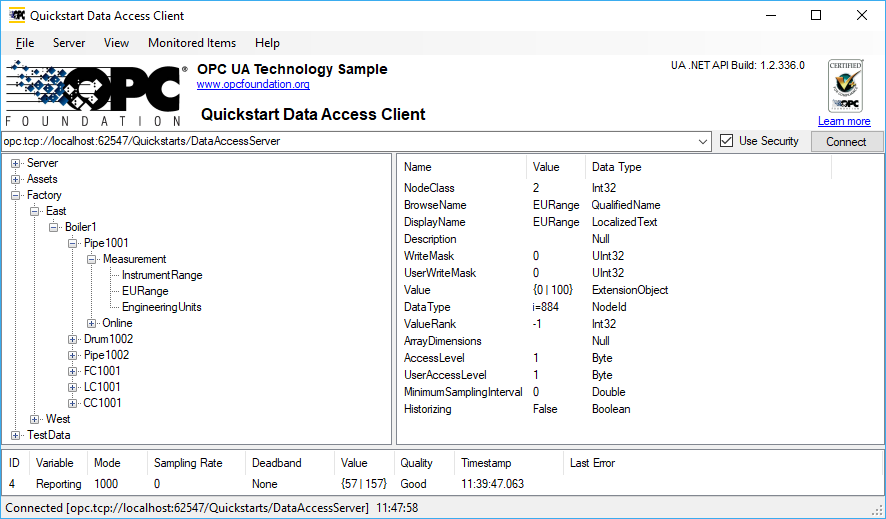Expand the Drum1002 node
The image size is (886, 519).
point(73,339)
